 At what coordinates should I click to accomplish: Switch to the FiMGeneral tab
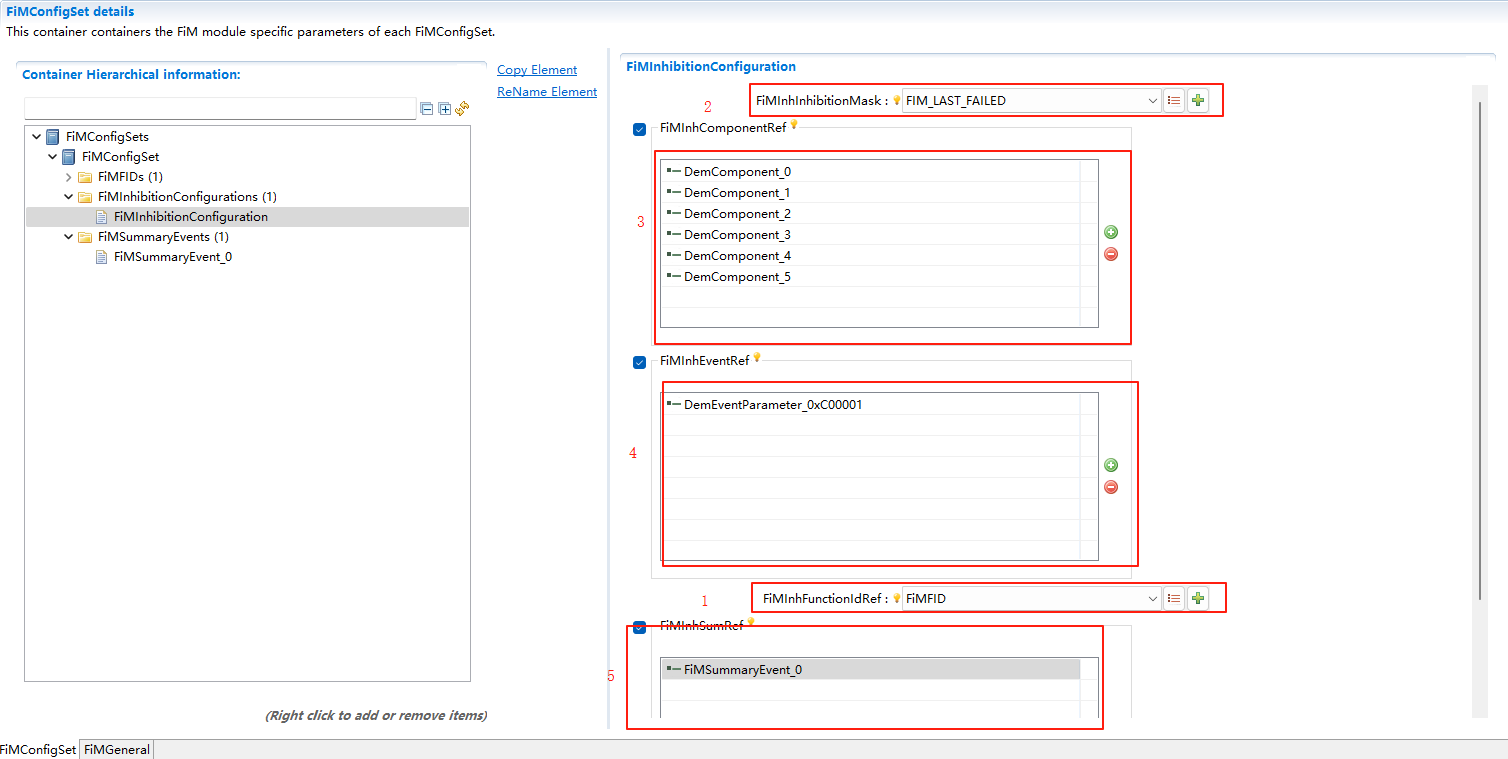pos(115,749)
